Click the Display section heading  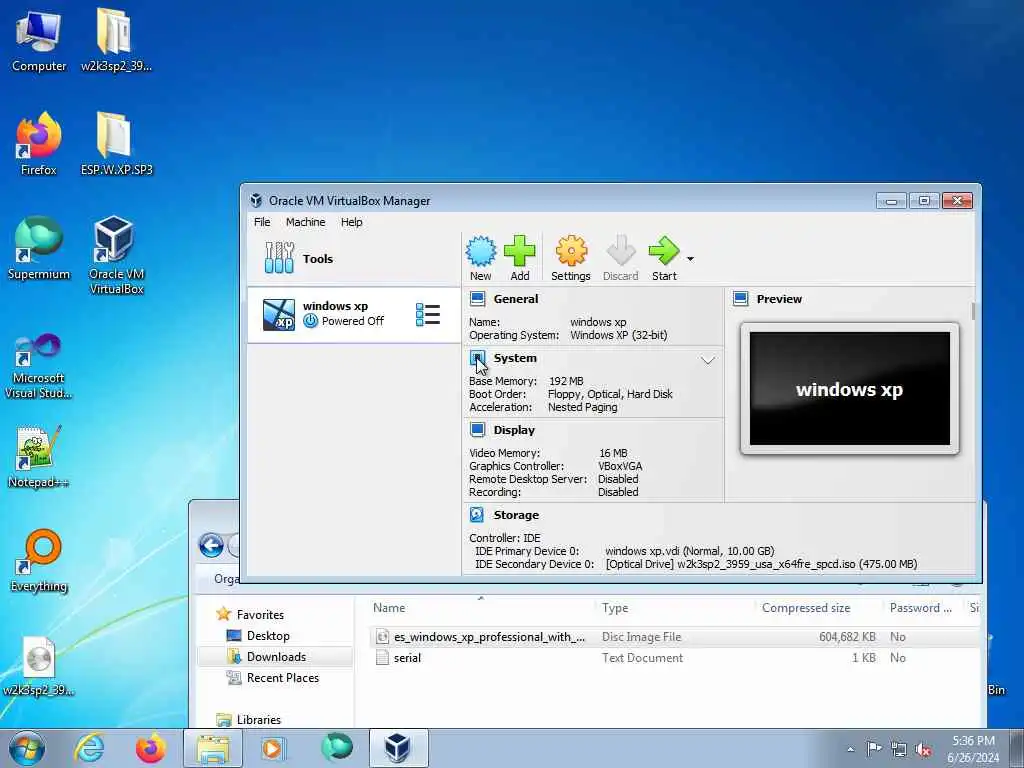tap(514, 430)
